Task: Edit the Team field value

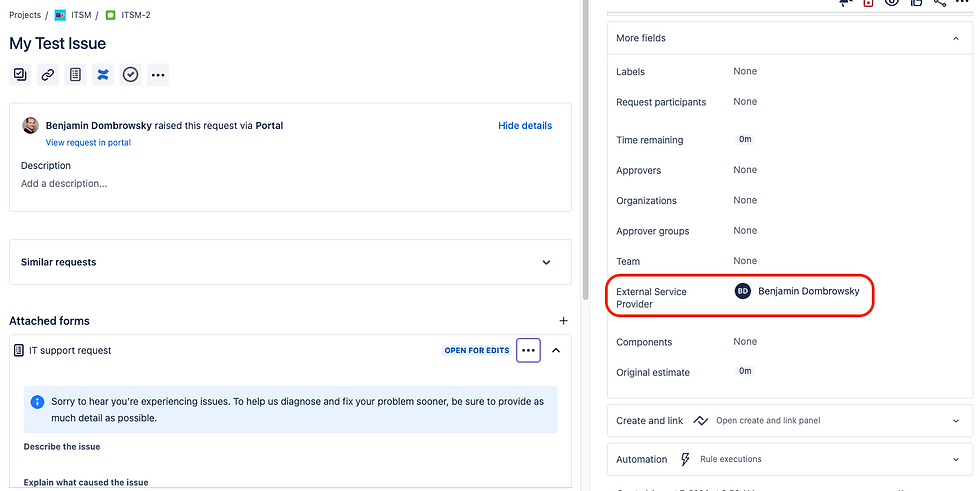Action: 745,260
